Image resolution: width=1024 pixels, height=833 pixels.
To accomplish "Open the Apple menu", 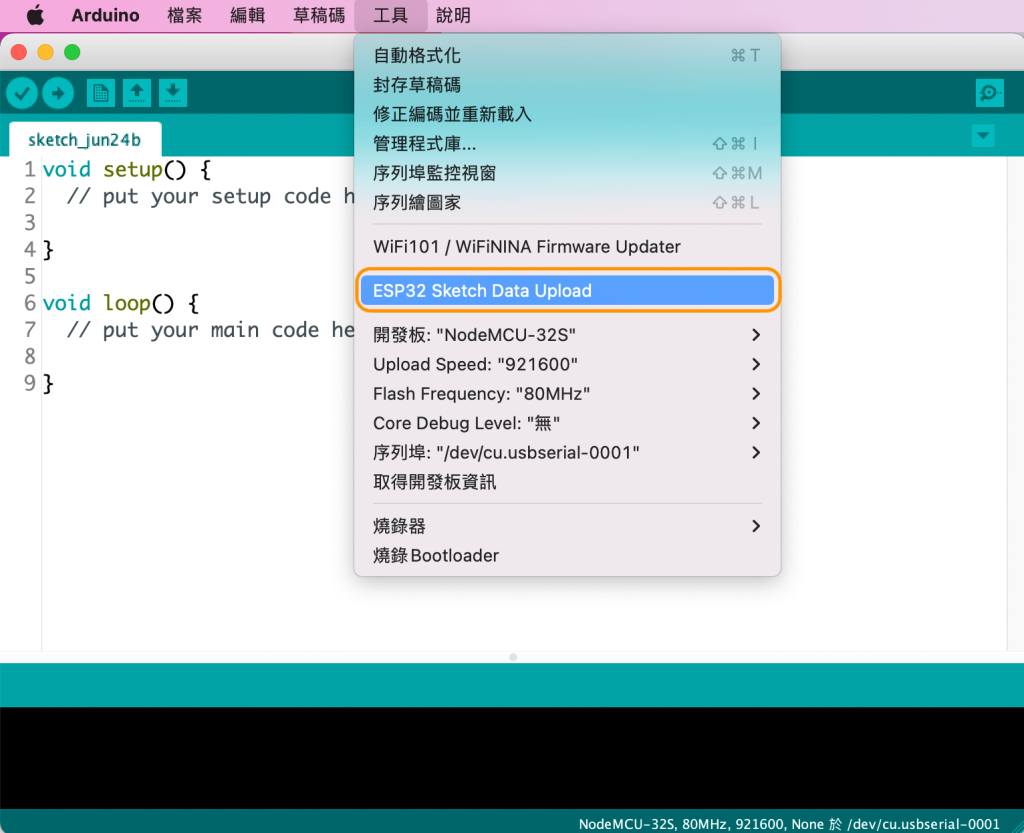I will tap(35, 15).
